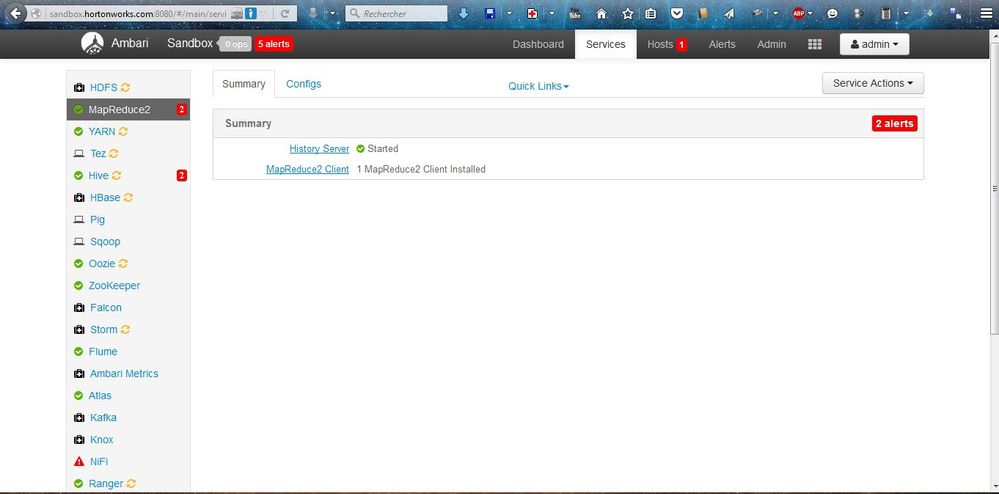Screen dimensions: 999x494
Task: Click the red 2 alerts badge
Action: click(895, 124)
